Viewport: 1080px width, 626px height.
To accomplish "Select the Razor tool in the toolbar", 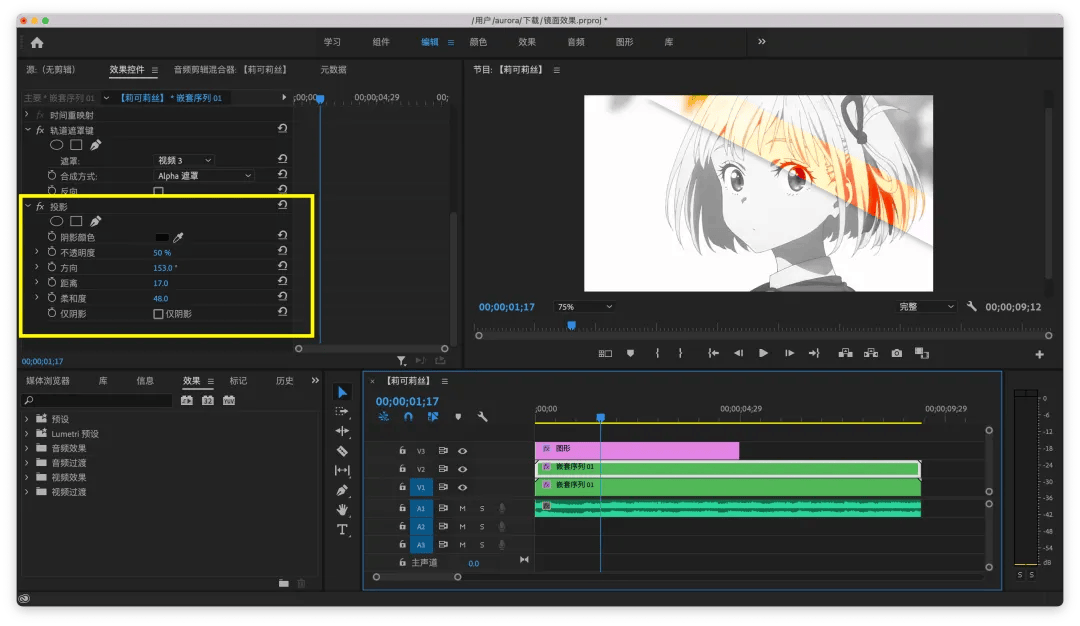I will pyautogui.click(x=342, y=451).
